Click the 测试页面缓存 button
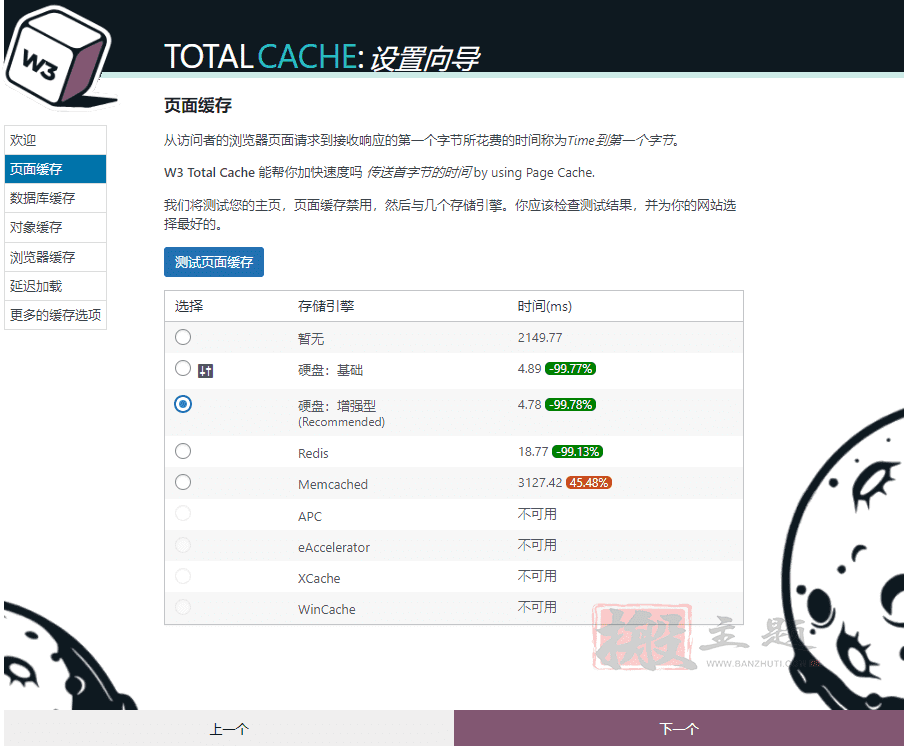This screenshot has width=905, height=746. click(x=214, y=262)
